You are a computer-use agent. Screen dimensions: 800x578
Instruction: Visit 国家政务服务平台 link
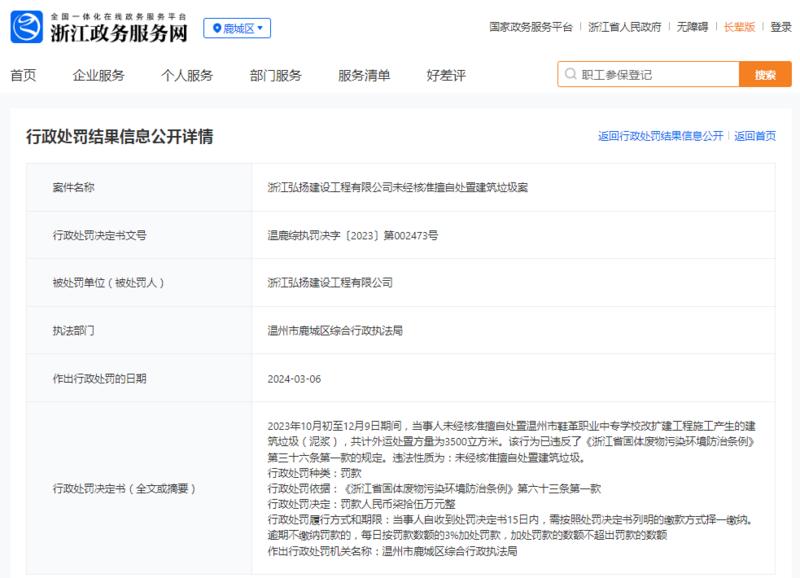(x=531, y=27)
